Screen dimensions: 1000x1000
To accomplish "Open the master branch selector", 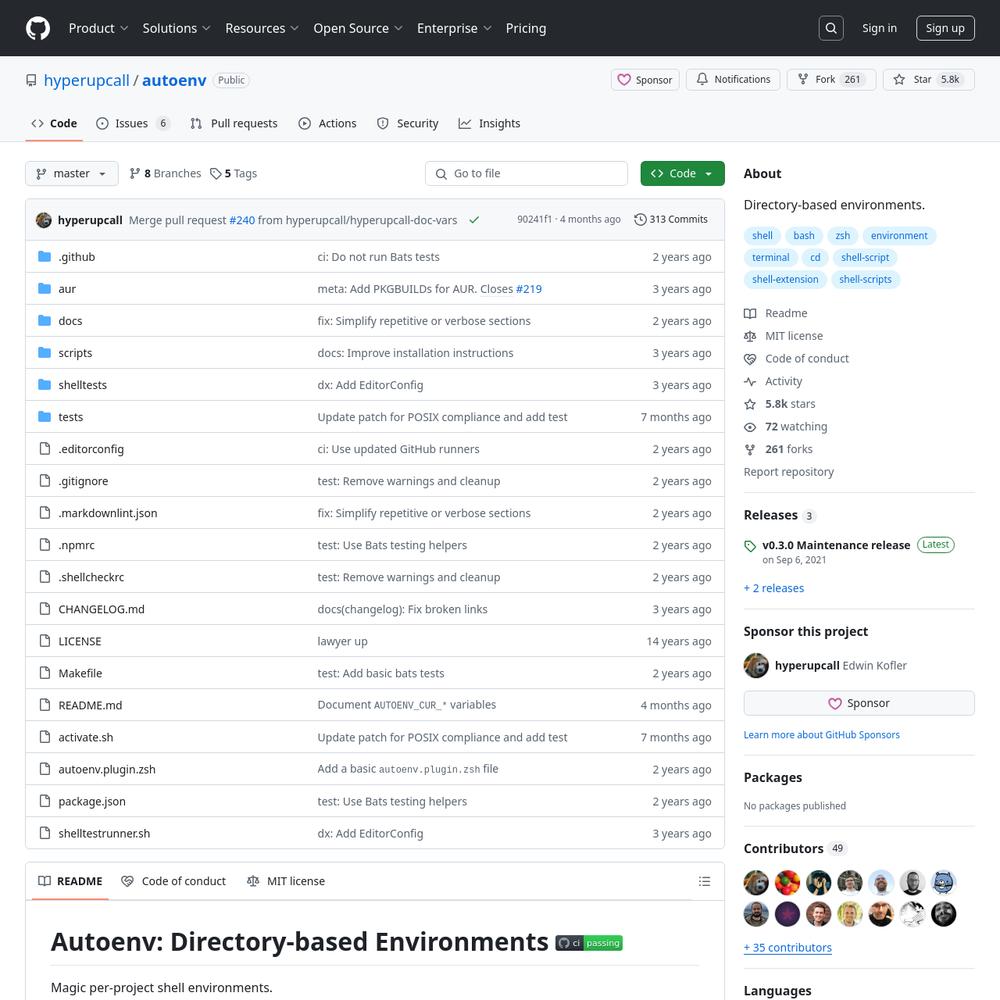I will (71, 173).
